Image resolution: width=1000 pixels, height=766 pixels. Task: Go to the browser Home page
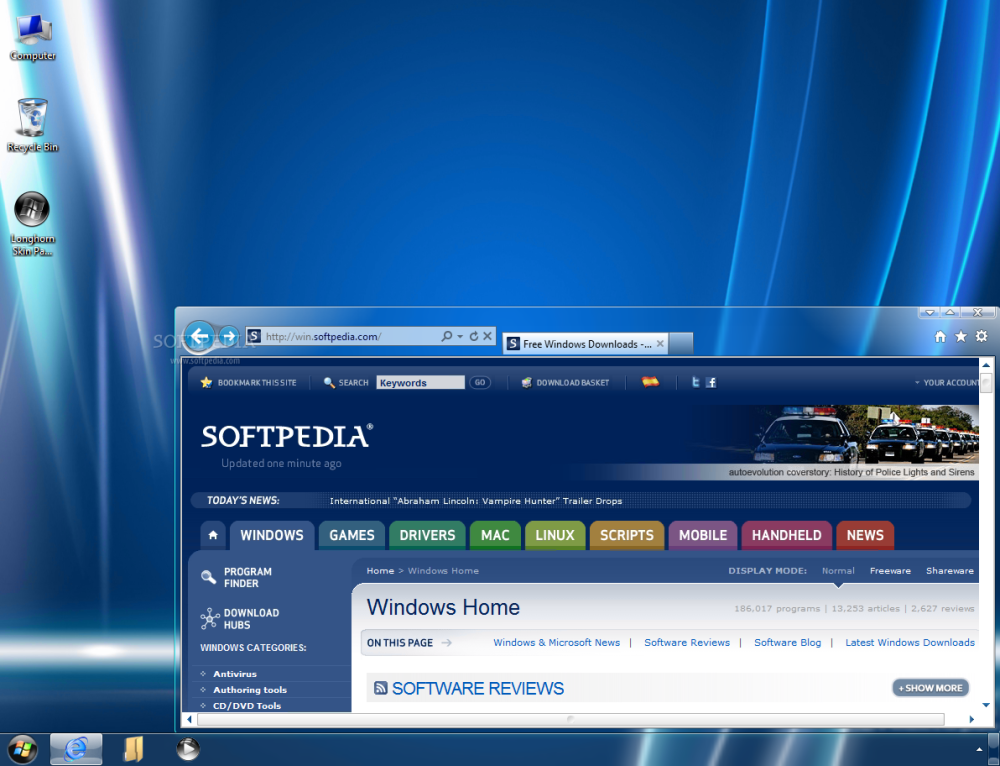[940, 337]
